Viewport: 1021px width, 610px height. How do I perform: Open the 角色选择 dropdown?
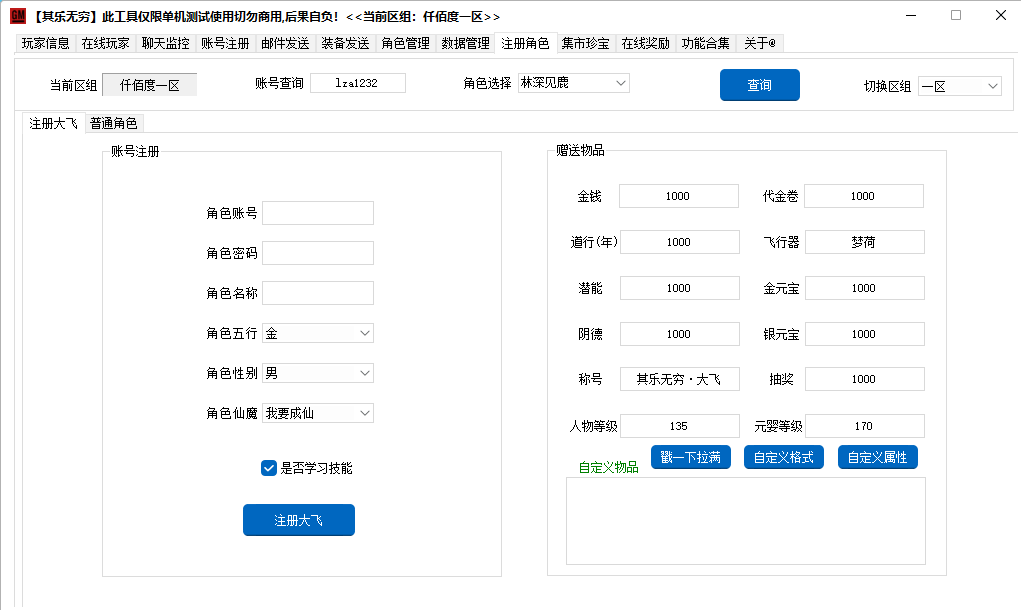tap(573, 83)
